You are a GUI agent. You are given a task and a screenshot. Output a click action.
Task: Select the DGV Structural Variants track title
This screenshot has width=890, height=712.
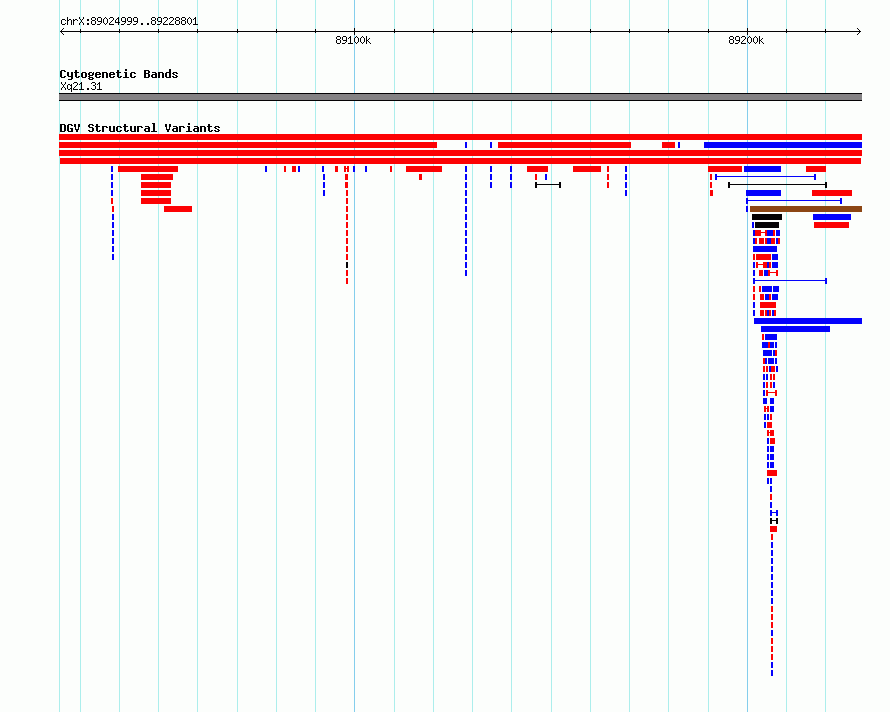(x=140, y=128)
